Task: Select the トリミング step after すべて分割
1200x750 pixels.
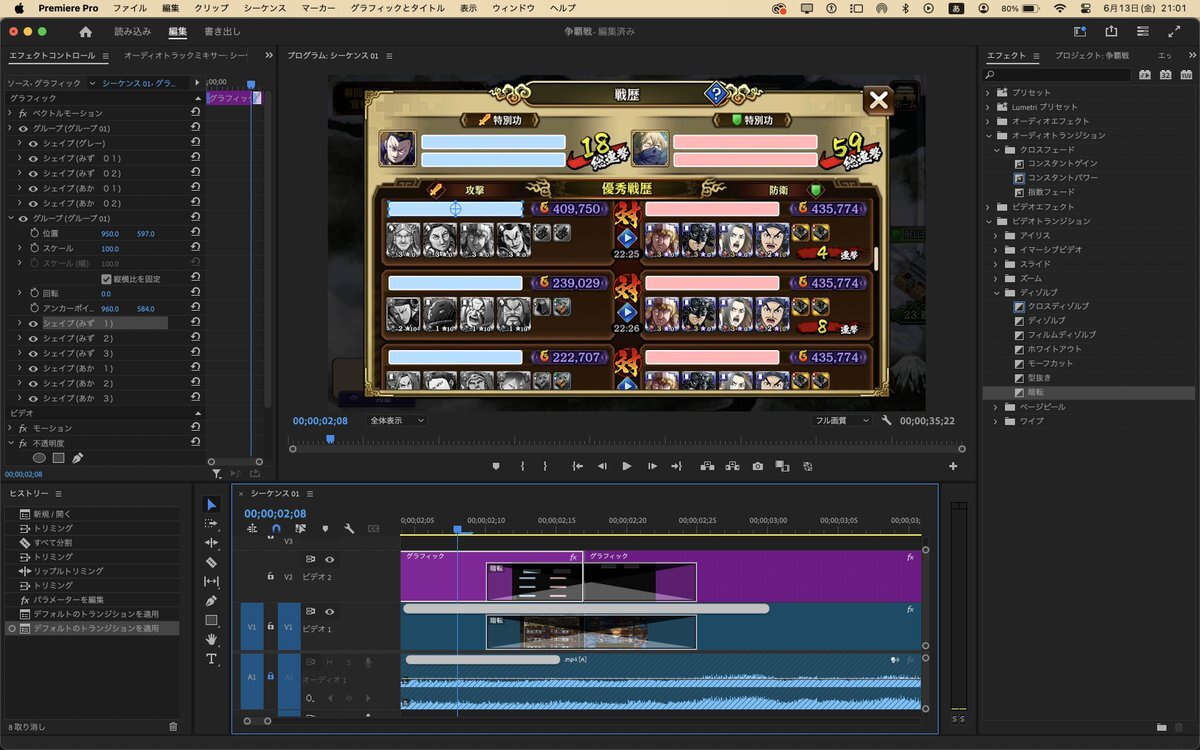Action: (x=53, y=557)
